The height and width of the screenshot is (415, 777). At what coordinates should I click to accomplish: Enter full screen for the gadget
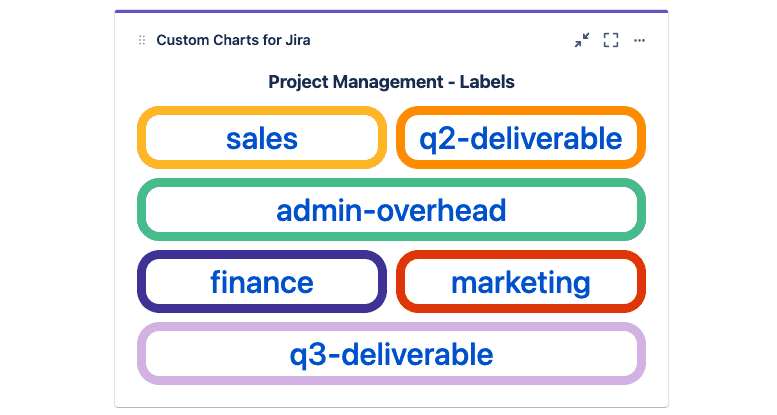coord(611,40)
